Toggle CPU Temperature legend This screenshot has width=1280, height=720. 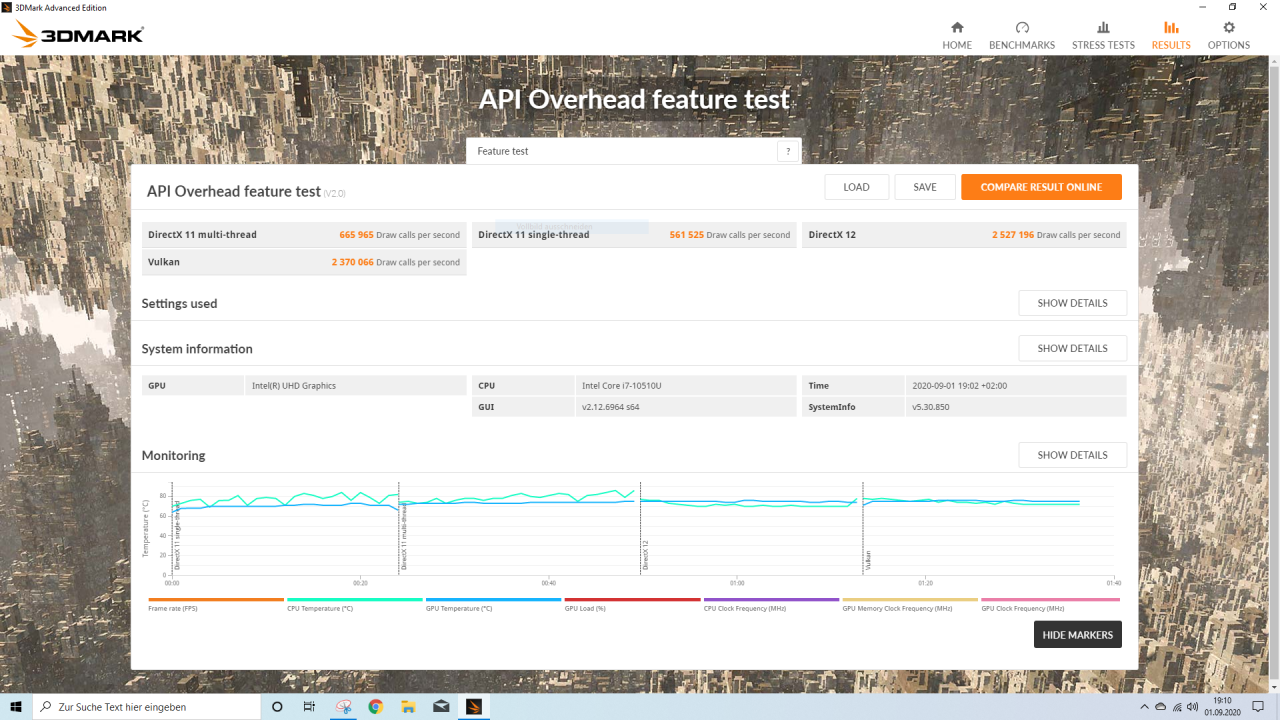(355, 604)
